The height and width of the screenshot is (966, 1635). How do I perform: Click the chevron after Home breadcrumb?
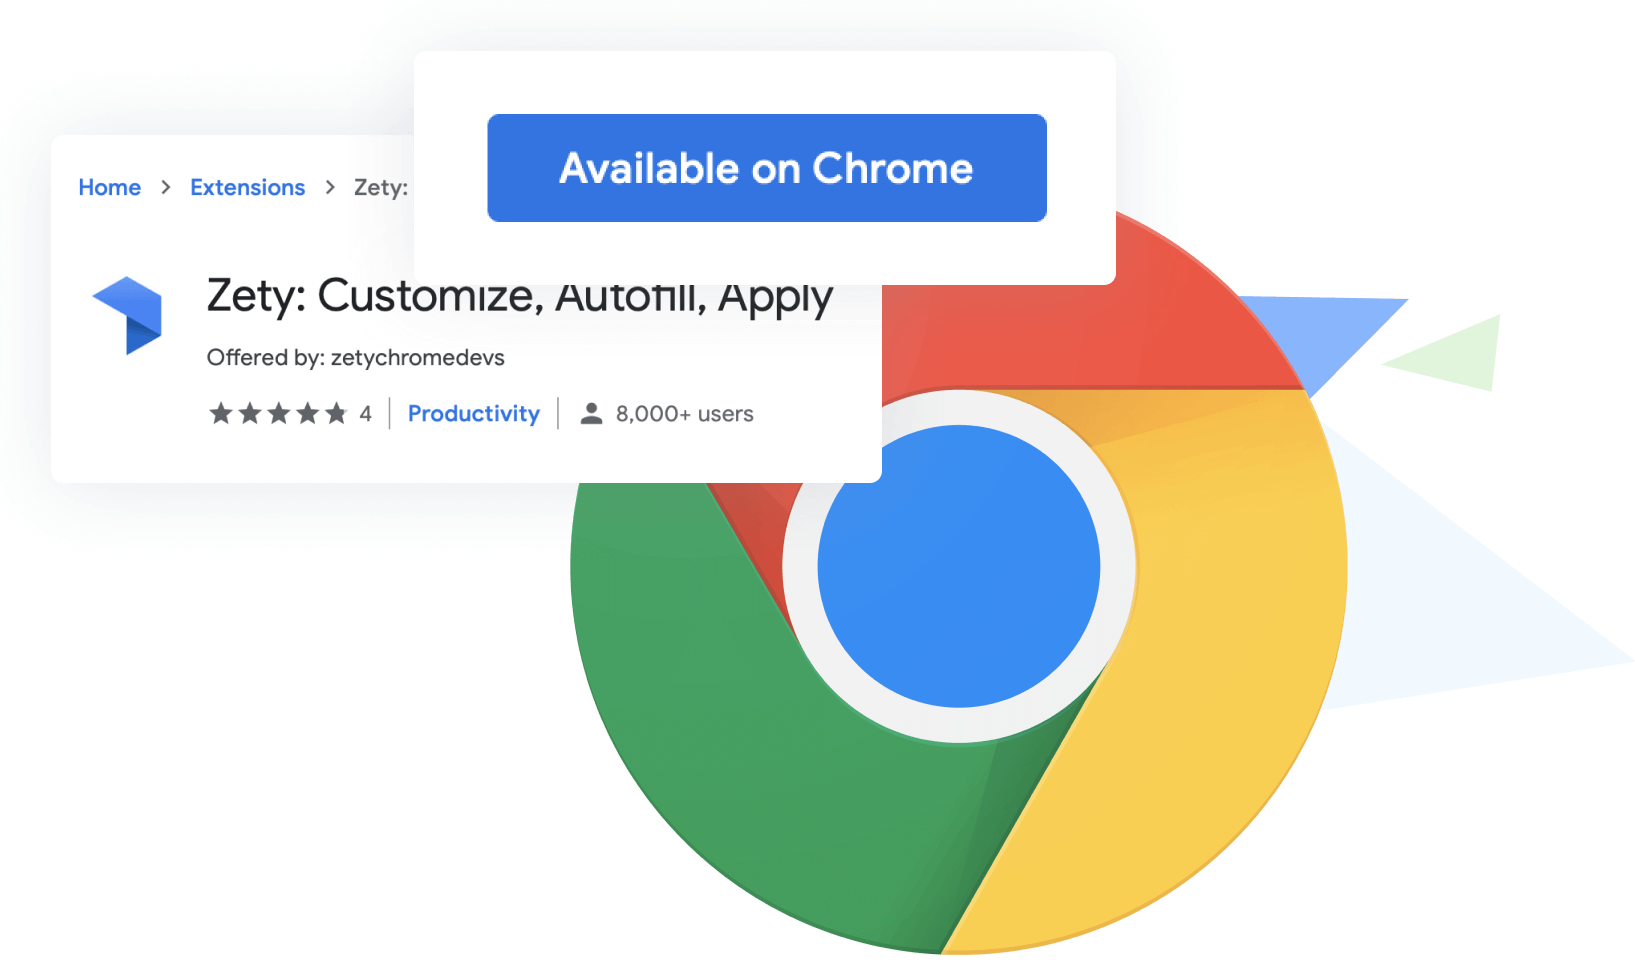pyautogui.click(x=166, y=188)
